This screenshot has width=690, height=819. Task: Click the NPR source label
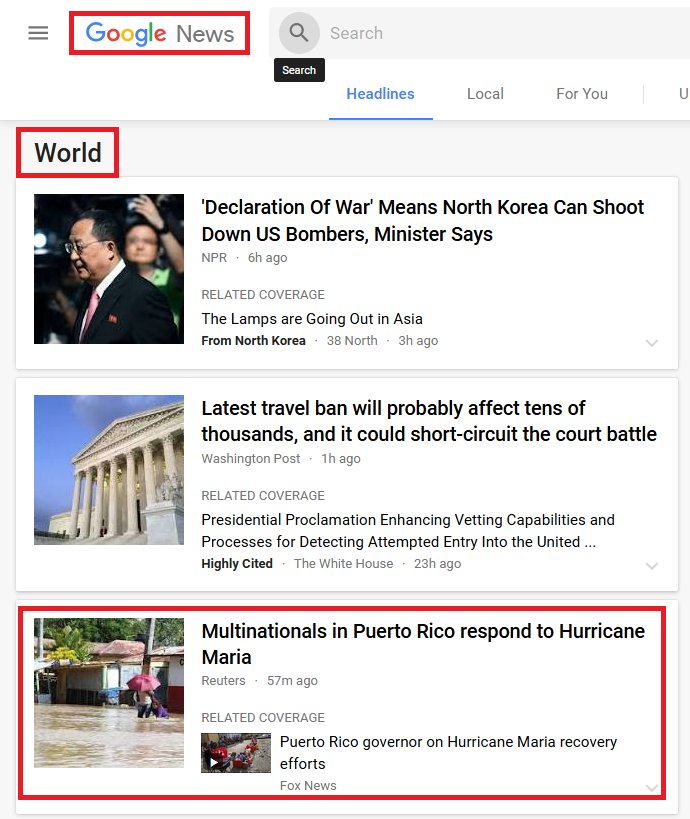[x=214, y=258]
